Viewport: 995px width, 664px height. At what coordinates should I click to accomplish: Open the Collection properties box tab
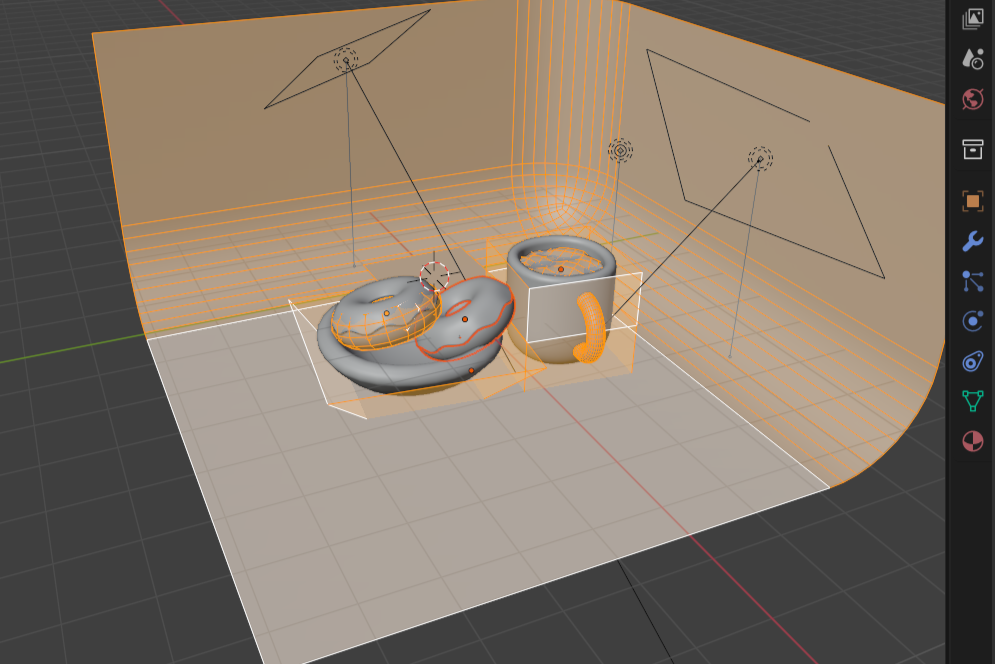972,149
